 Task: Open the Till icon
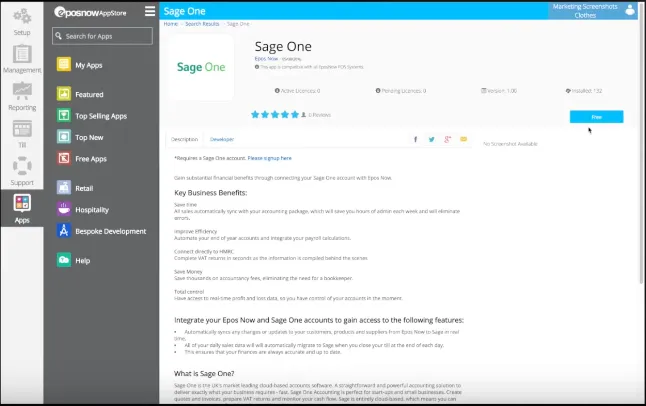click(22, 129)
